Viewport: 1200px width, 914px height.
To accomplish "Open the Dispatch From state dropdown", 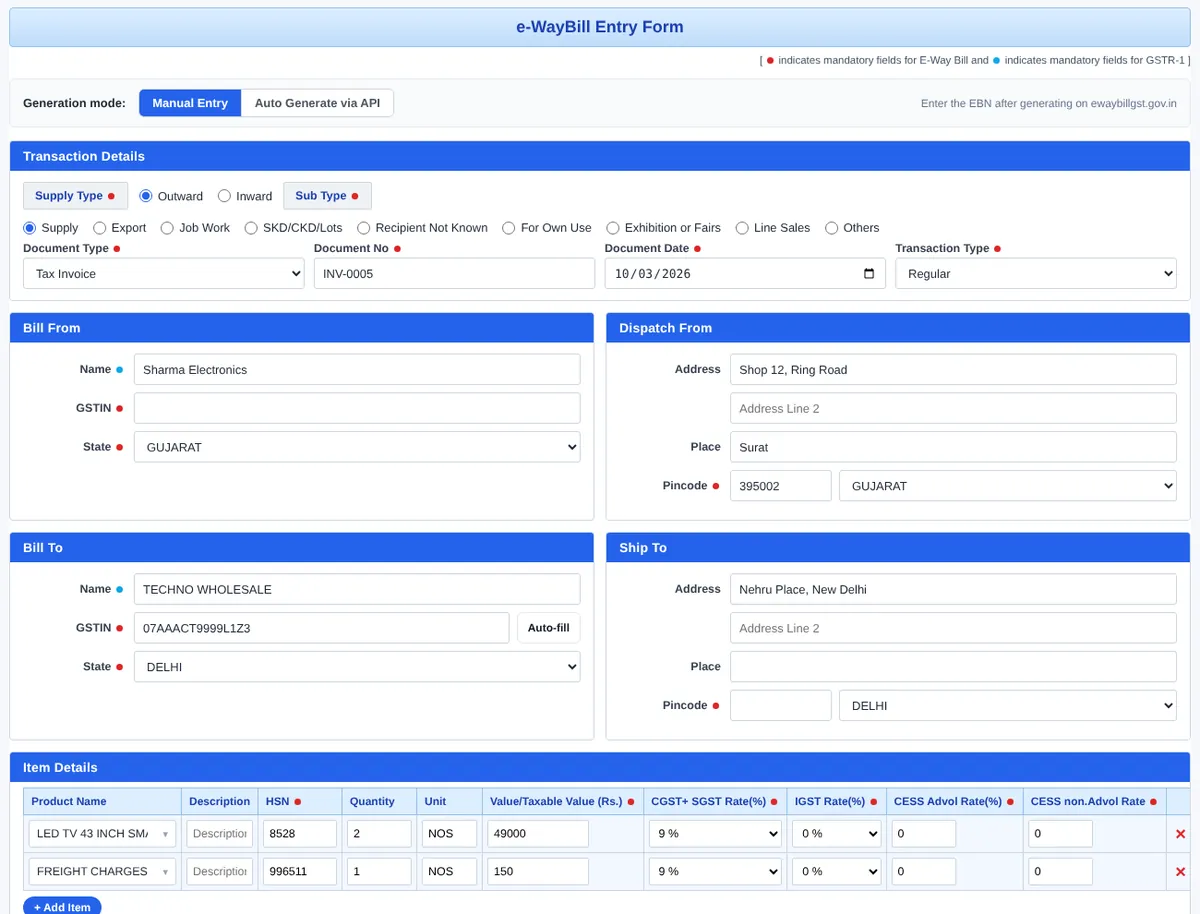I will (x=1007, y=486).
